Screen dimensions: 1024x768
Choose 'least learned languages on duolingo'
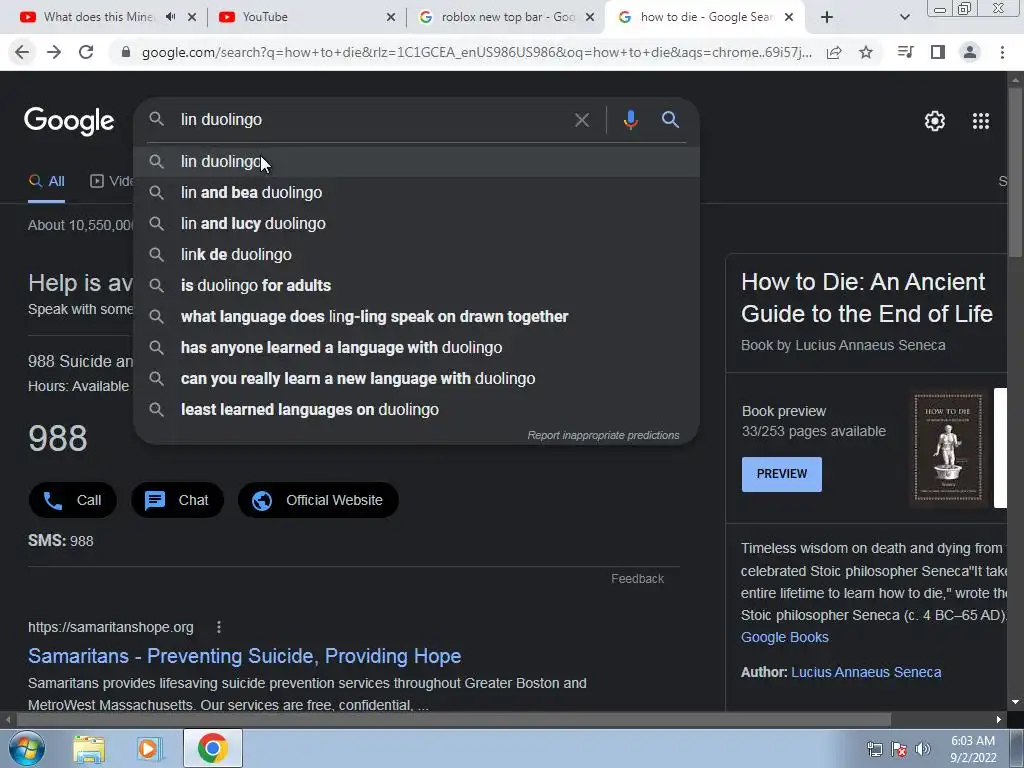tap(417, 409)
